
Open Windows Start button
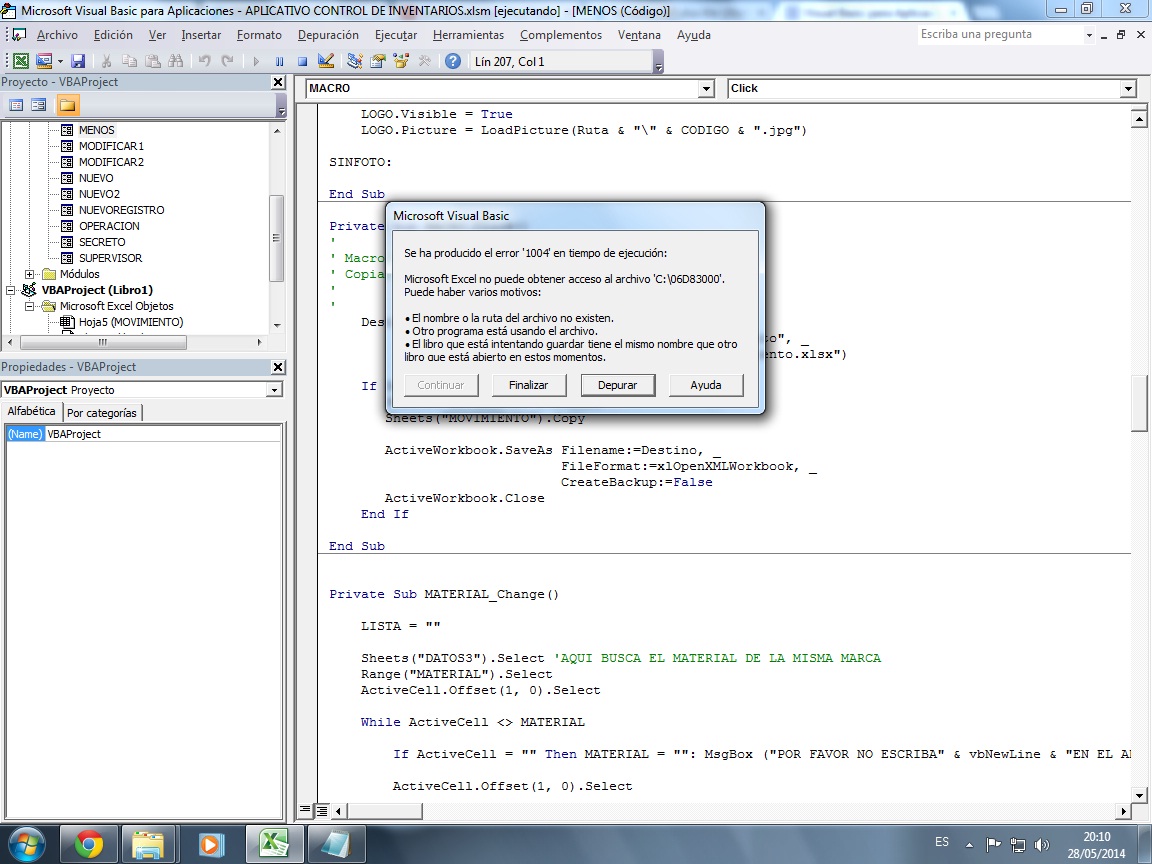point(27,844)
